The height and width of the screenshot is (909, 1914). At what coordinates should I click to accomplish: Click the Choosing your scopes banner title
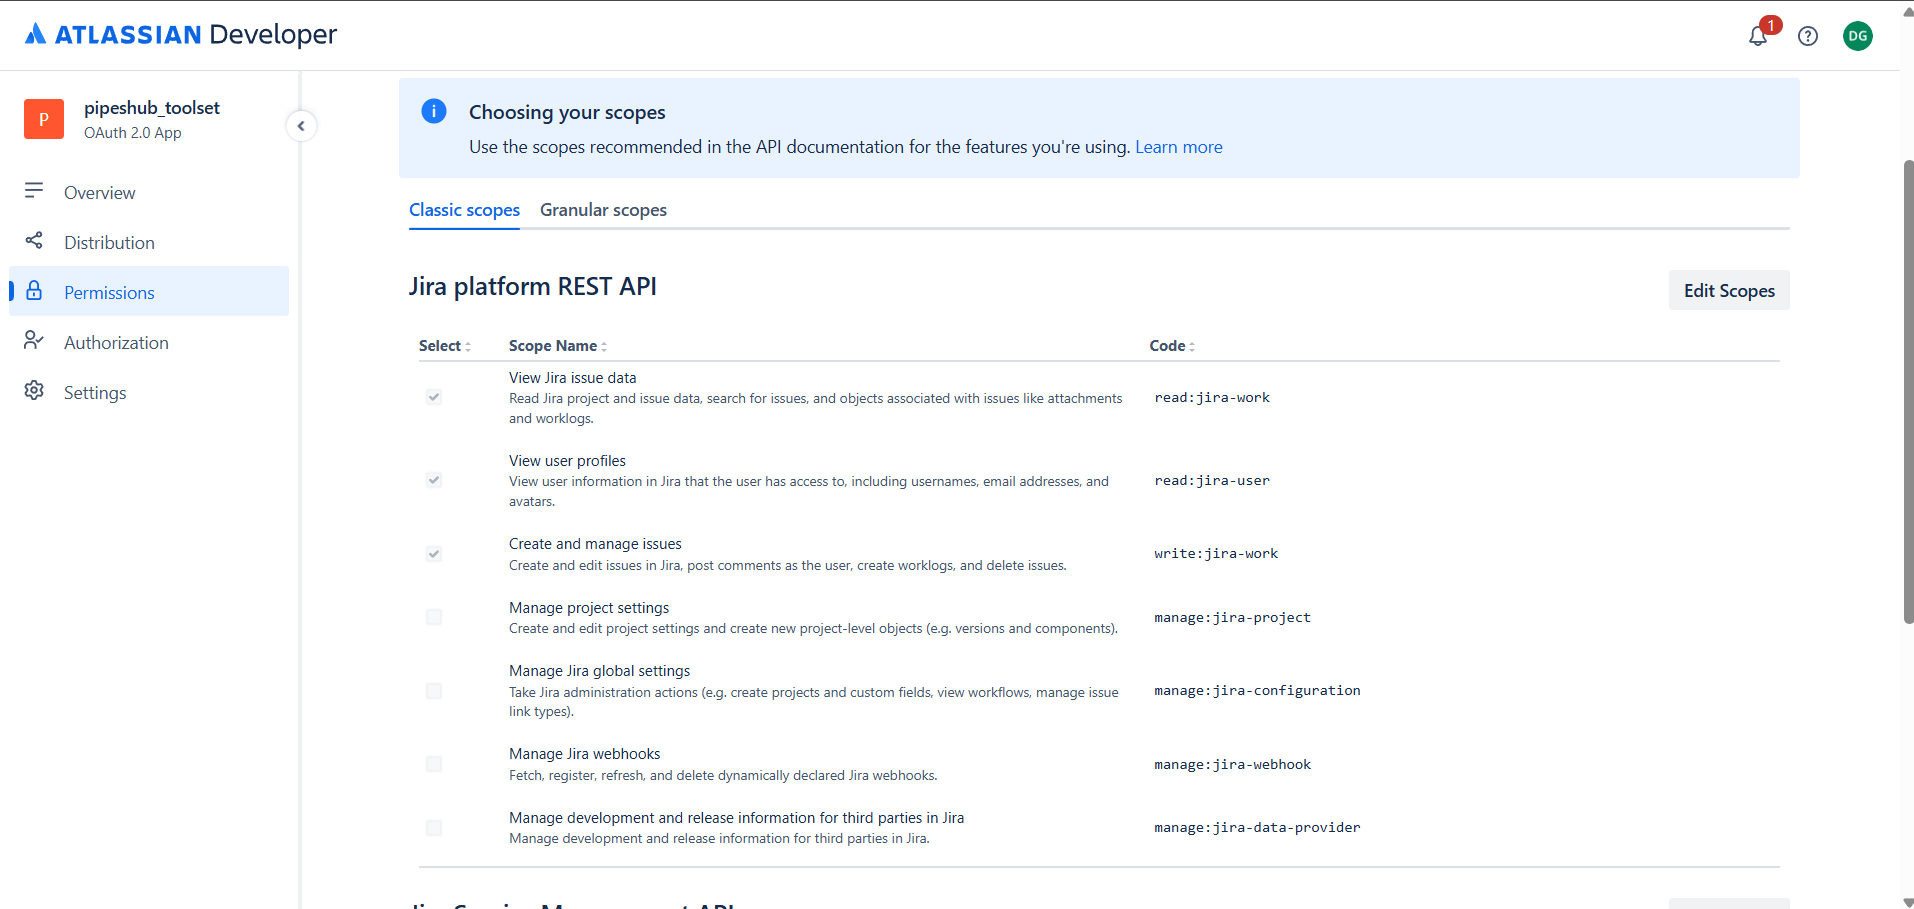click(567, 112)
